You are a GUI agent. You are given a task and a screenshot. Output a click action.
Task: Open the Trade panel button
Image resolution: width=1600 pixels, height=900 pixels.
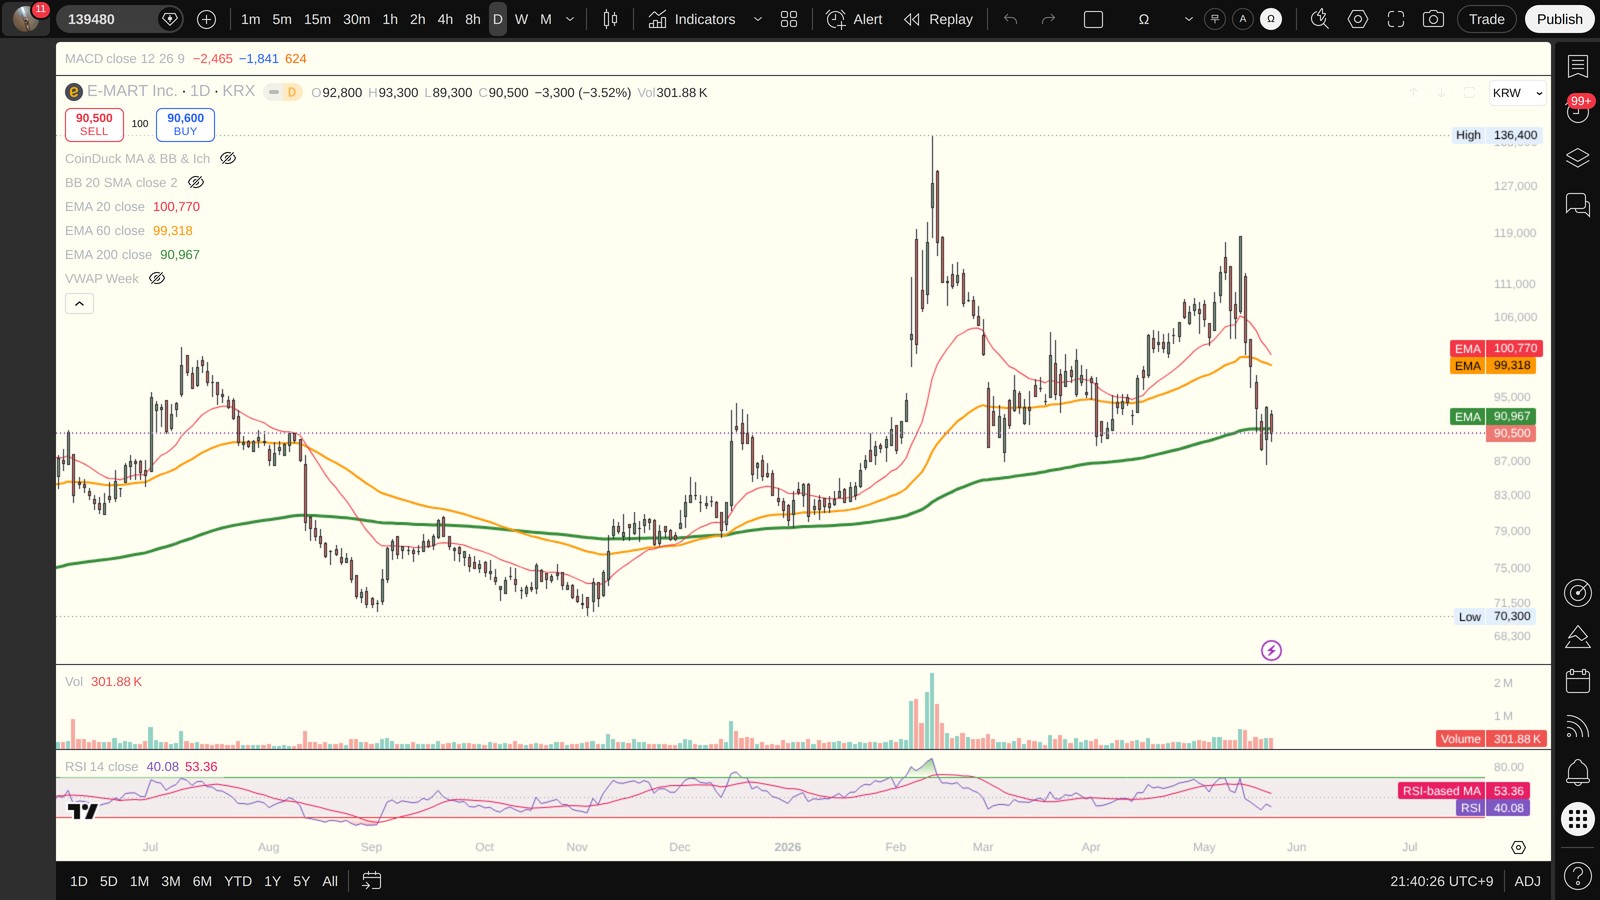(1486, 19)
